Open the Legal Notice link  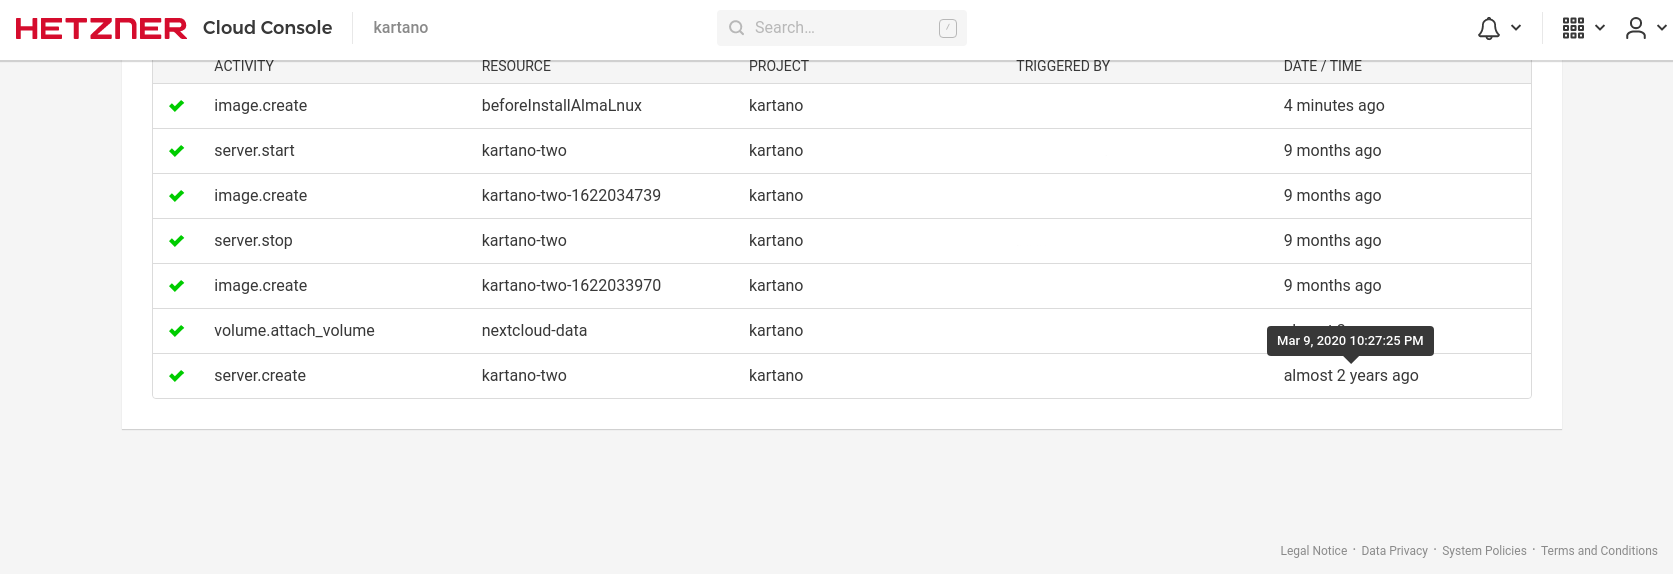[1313, 551]
